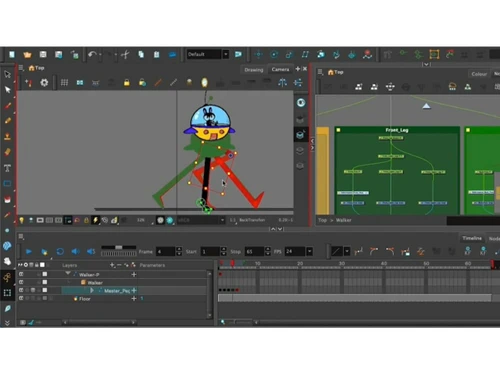Click the Top home breadcrumb in Node view

336,72
